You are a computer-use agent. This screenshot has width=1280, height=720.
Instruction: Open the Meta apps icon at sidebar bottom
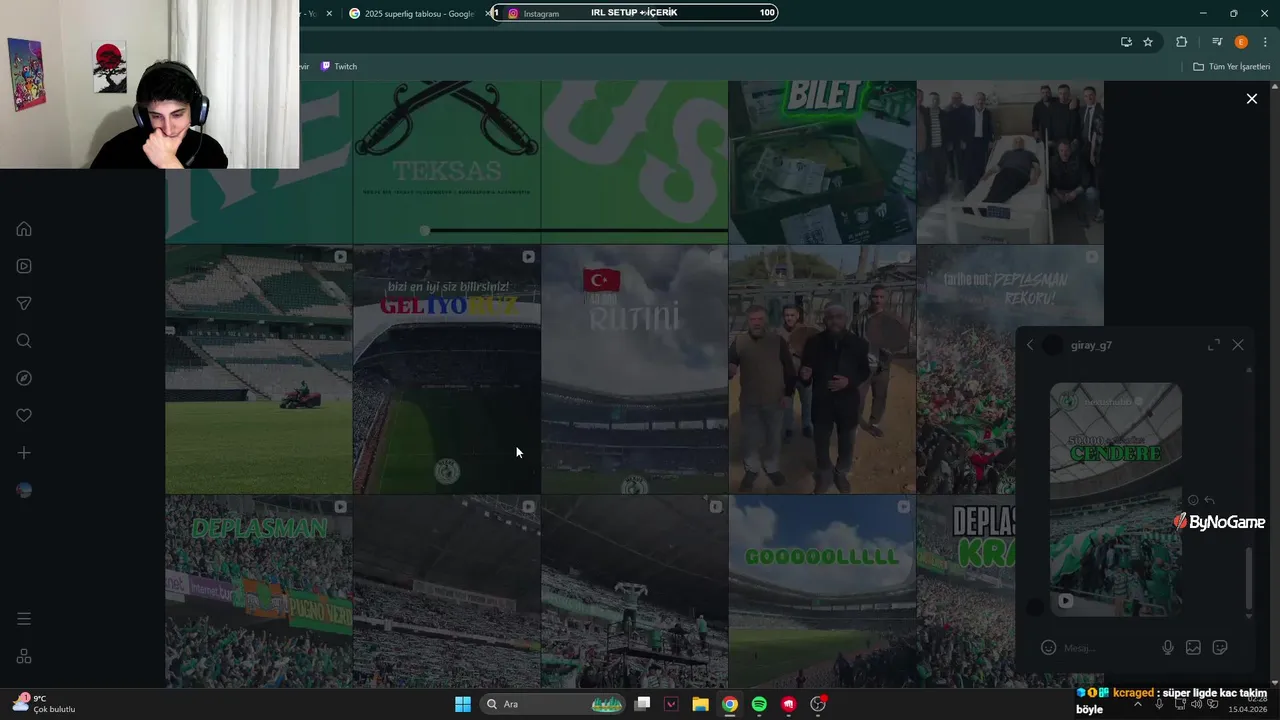24,656
